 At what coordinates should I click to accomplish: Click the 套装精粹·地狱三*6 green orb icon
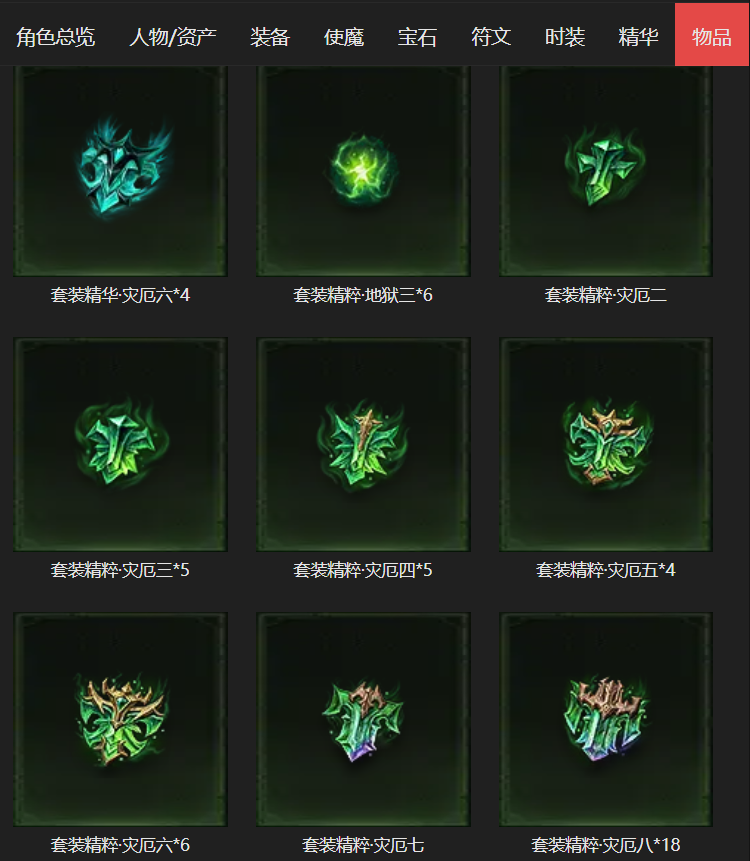coord(363,170)
